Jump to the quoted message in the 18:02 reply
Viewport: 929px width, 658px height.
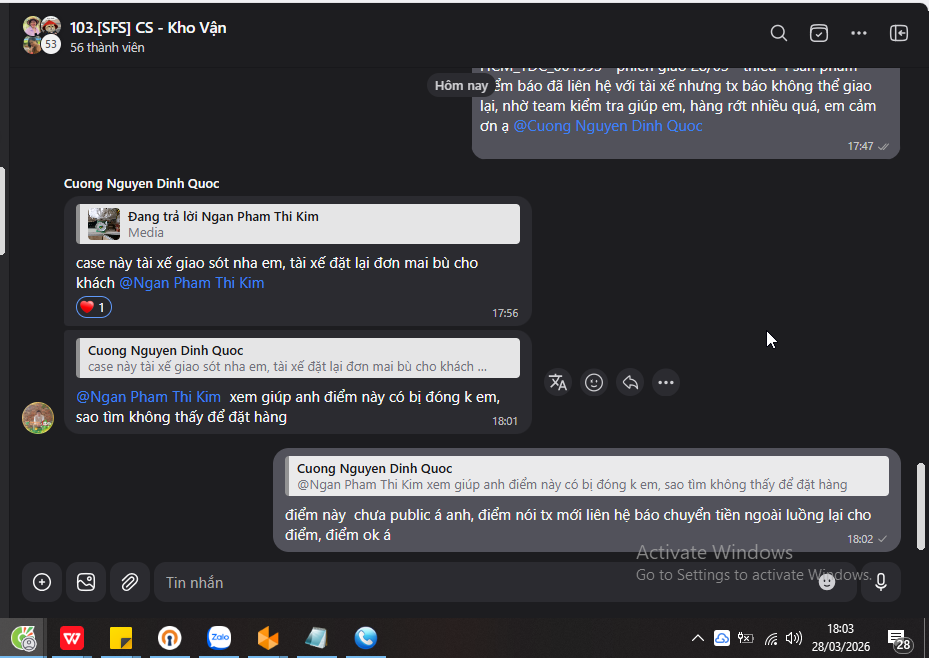tap(587, 476)
